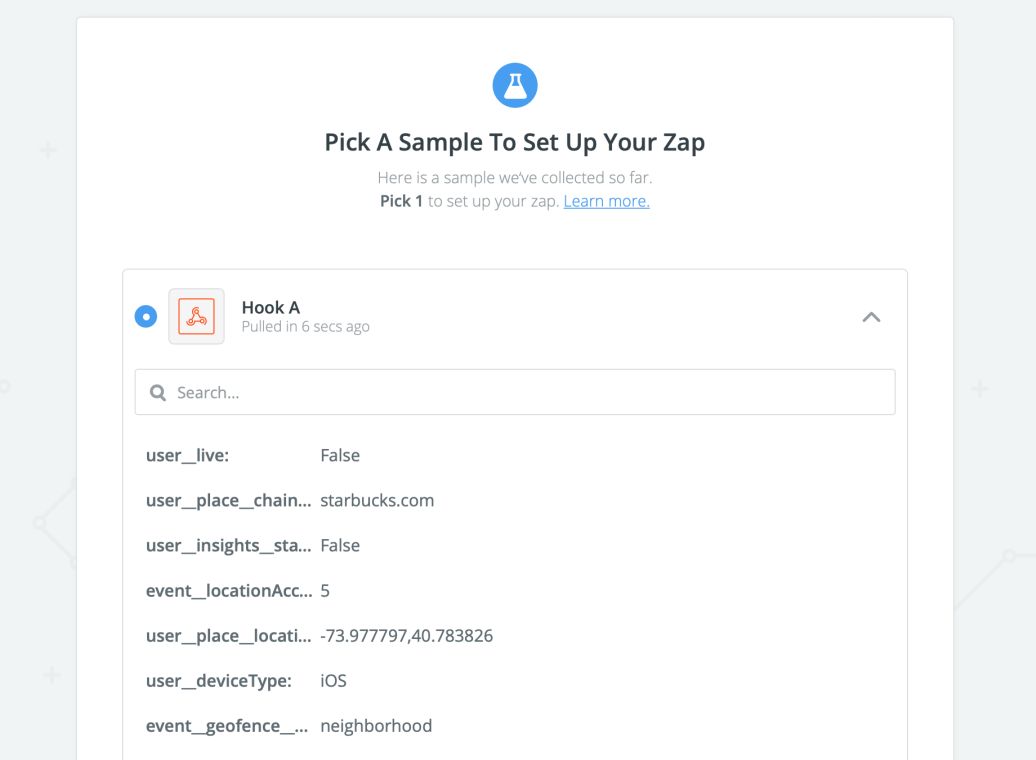The width and height of the screenshot is (1036, 760).
Task: Select the user__deviceType field label
Action: pos(219,681)
